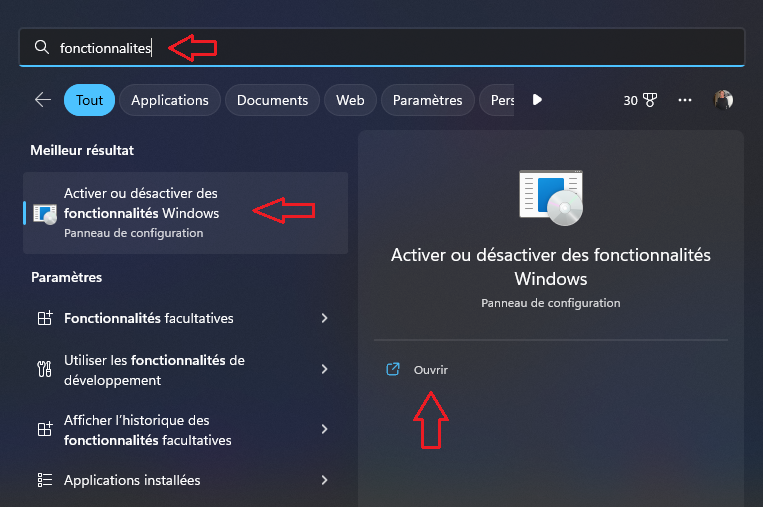Screen dimensions: 763x507
Task: Click the 30 points counter
Action: point(631,100)
